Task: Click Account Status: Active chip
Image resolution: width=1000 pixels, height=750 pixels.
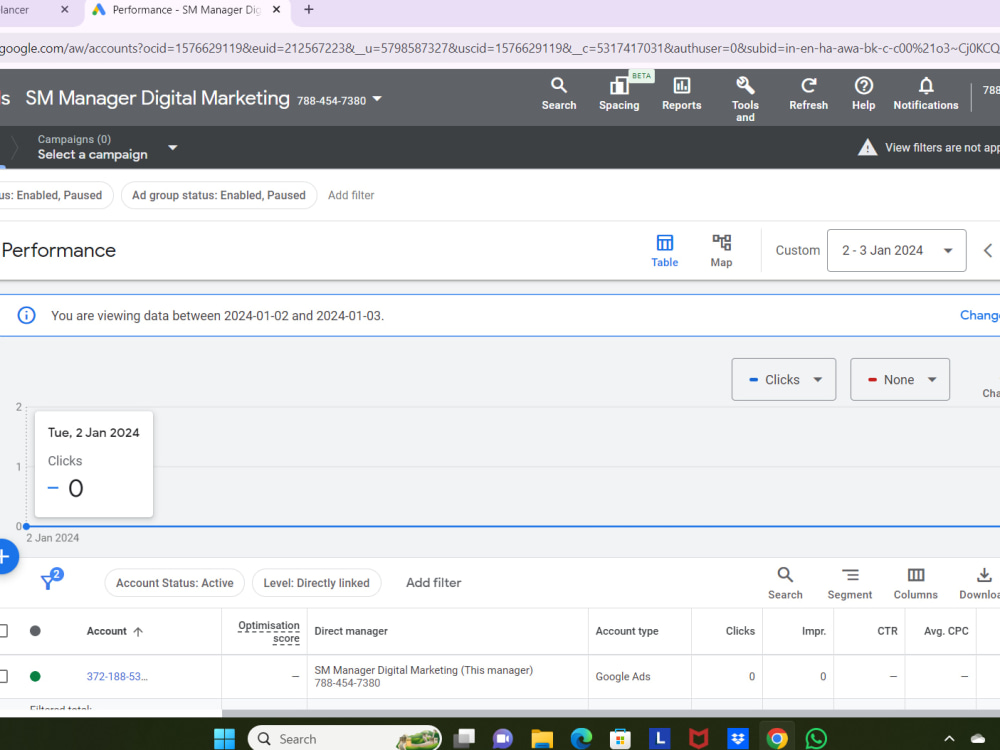Action: tap(174, 583)
